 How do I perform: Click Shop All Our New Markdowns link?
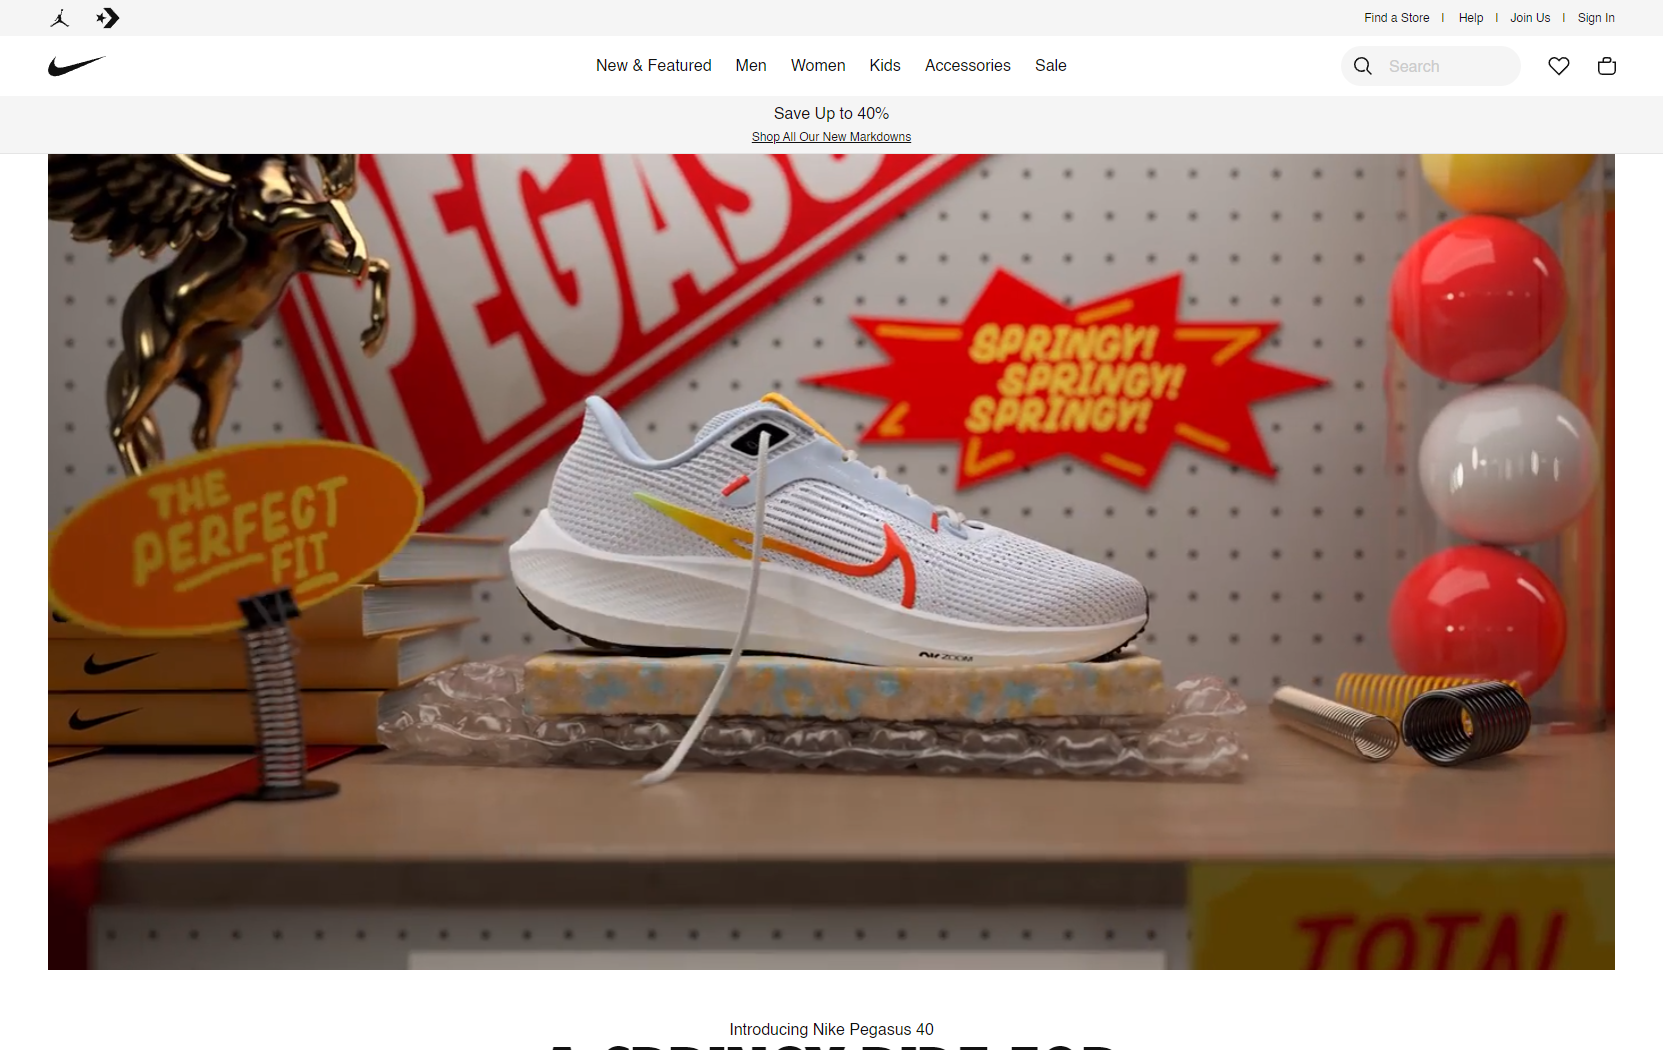pyautogui.click(x=831, y=137)
